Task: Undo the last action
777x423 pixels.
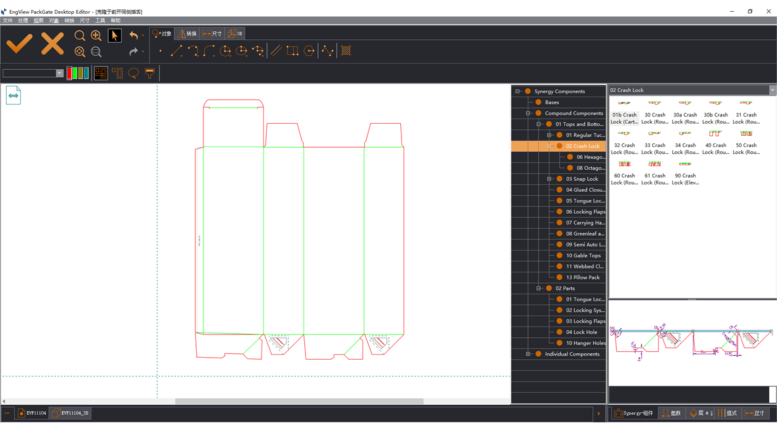Action: (x=133, y=36)
